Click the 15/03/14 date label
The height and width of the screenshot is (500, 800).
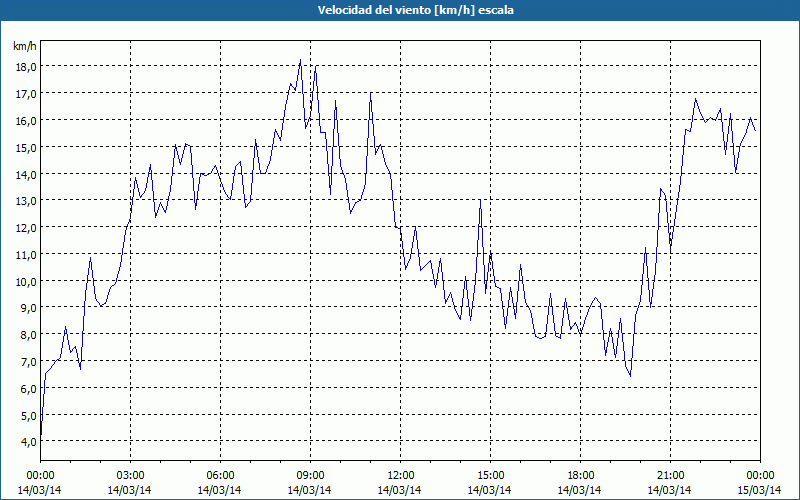tap(759, 490)
